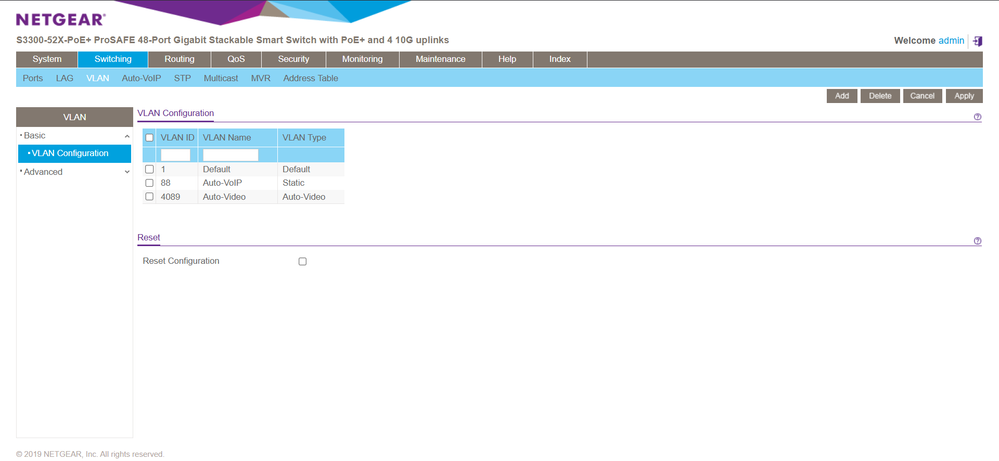Viewport: 999px width, 461px height.
Task: Open the Address Table submenu
Action: 311,78
